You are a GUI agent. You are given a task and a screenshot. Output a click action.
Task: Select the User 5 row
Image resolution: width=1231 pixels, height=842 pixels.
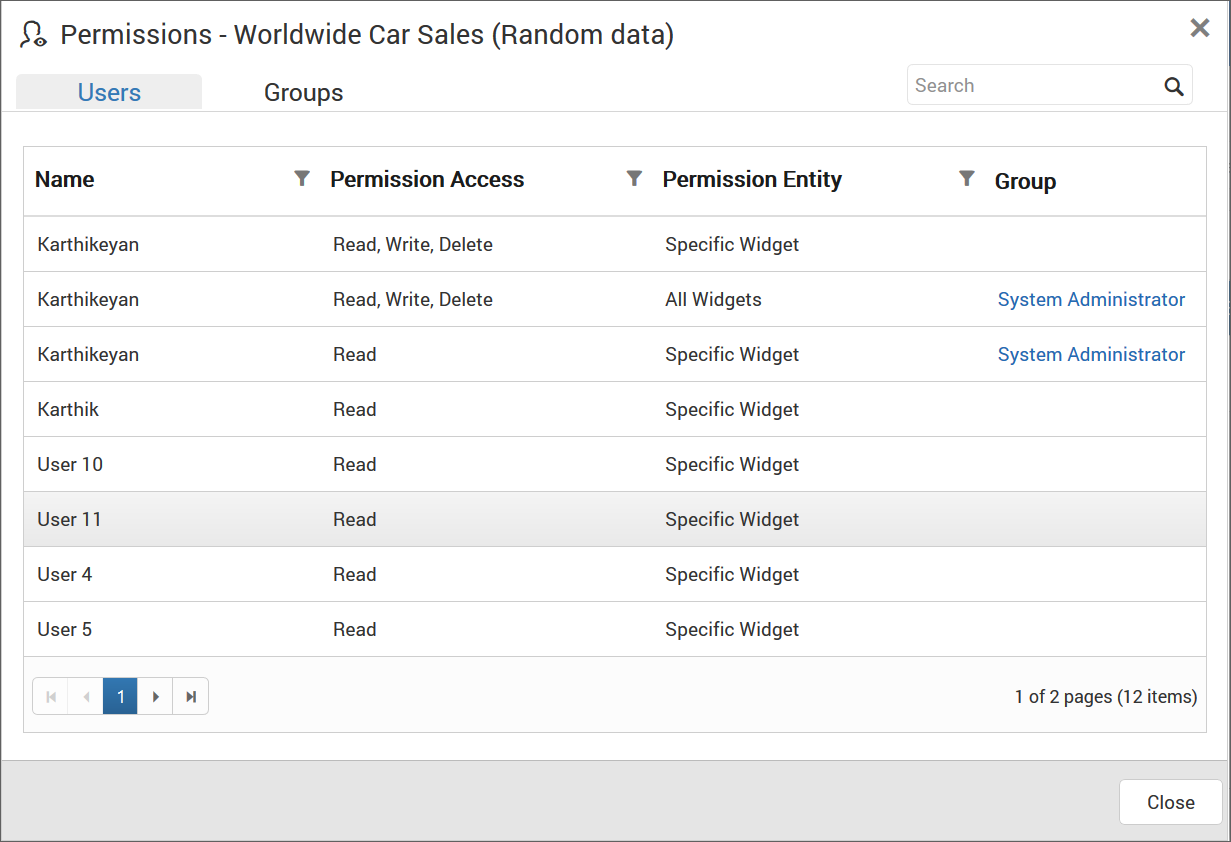pyautogui.click(x=615, y=629)
